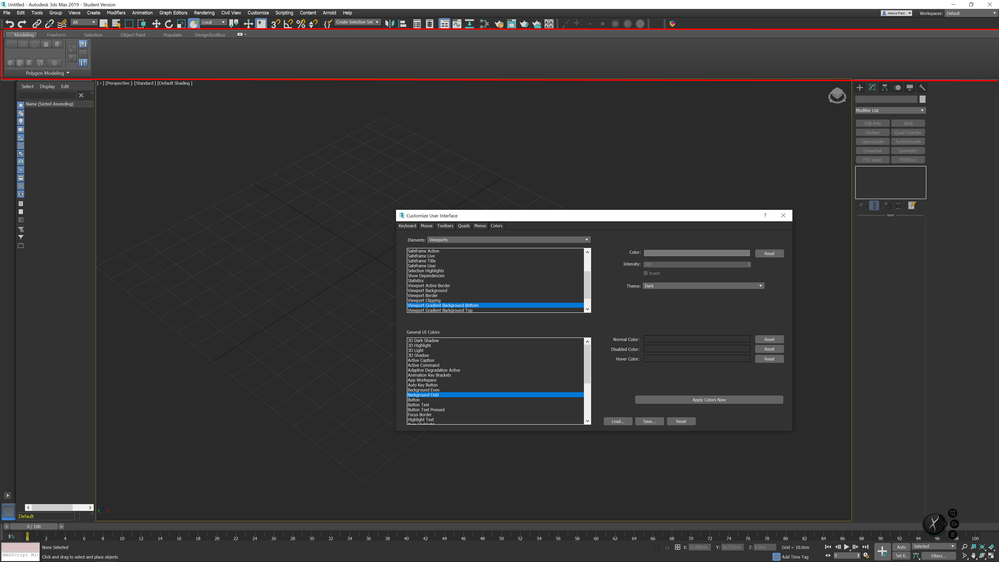Toggle the 3D Snaps icon
The height and width of the screenshot is (562, 999).
coord(275,24)
